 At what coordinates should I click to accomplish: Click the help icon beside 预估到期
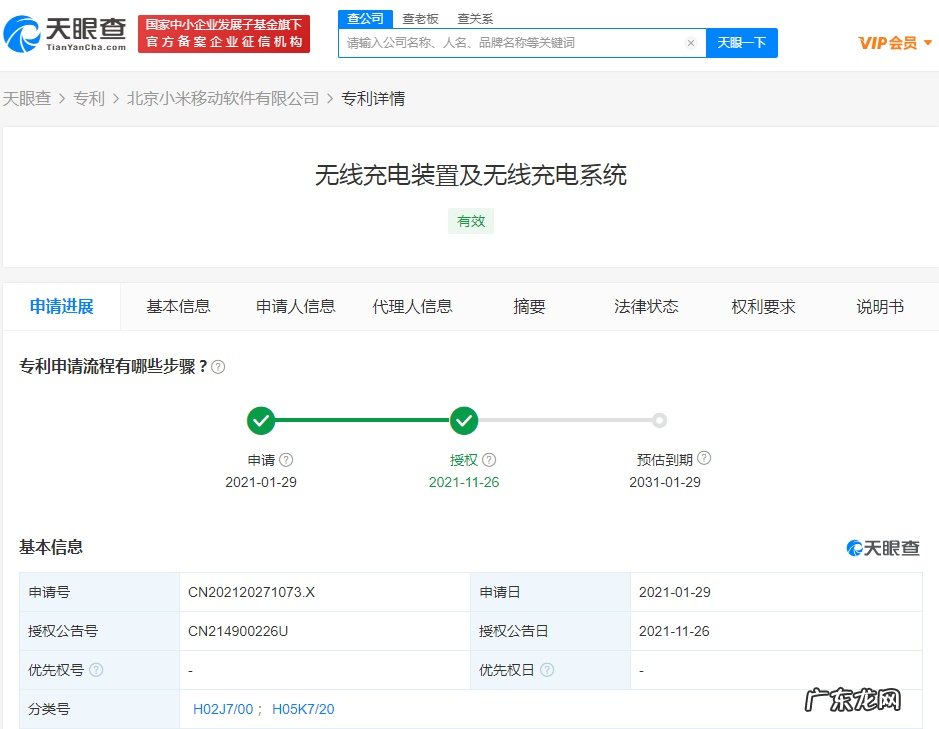pyautogui.click(x=704, y=457)
